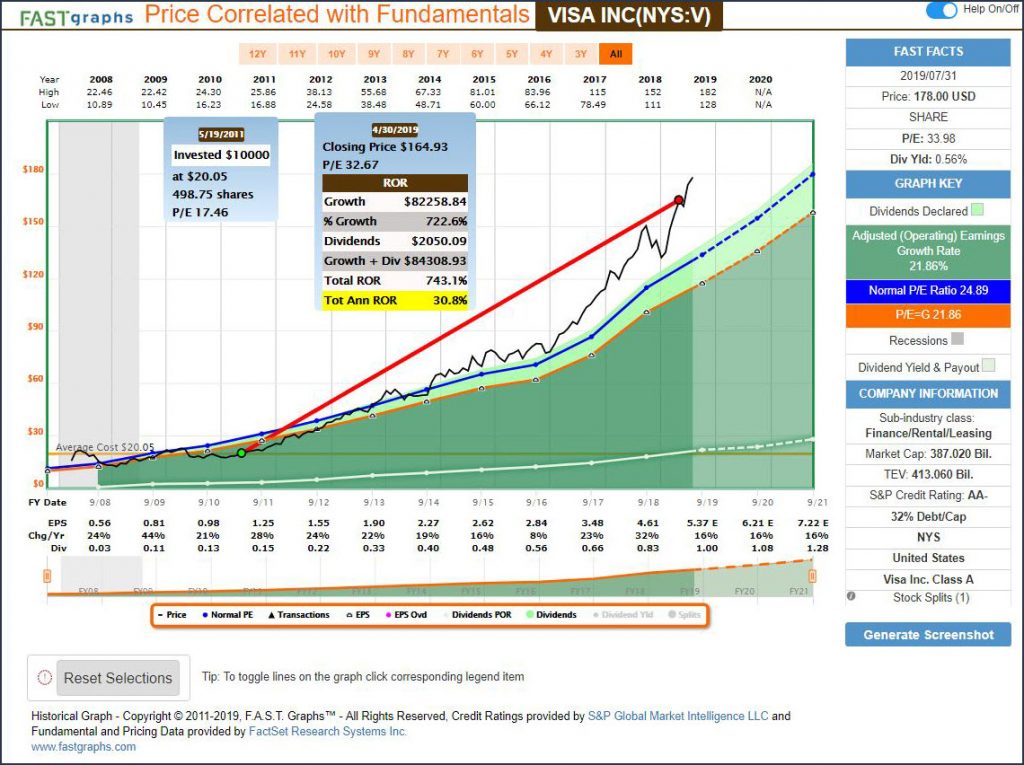Image resolution: width=1024 pixels, height=765 pixels.
Task: Select the 10Y time range tab
Action: coord(336,53)
